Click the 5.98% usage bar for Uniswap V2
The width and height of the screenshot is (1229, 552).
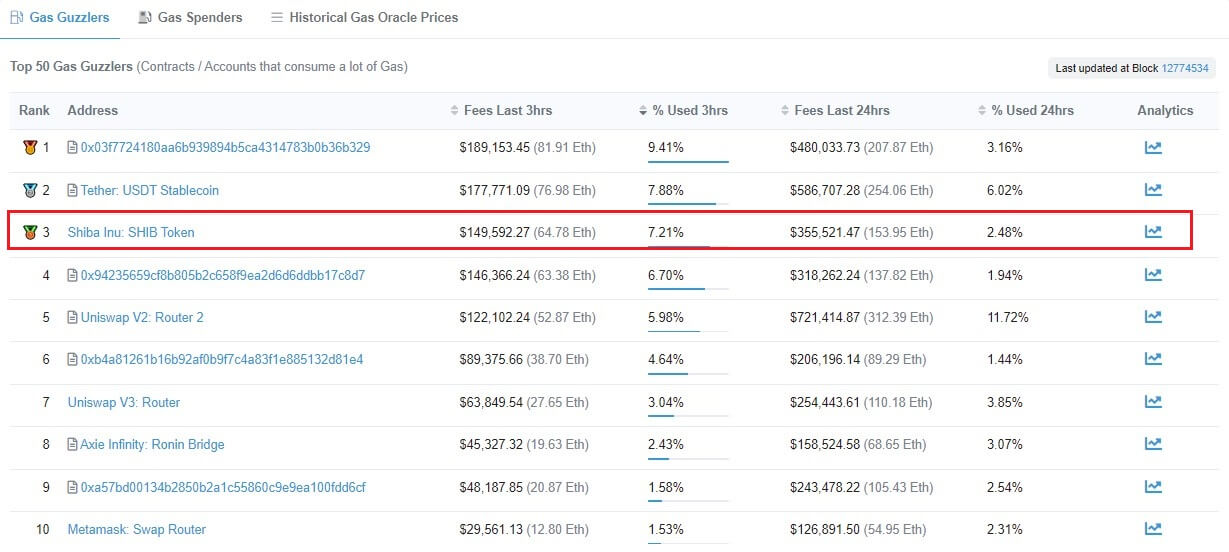click(x=688, y=331)
